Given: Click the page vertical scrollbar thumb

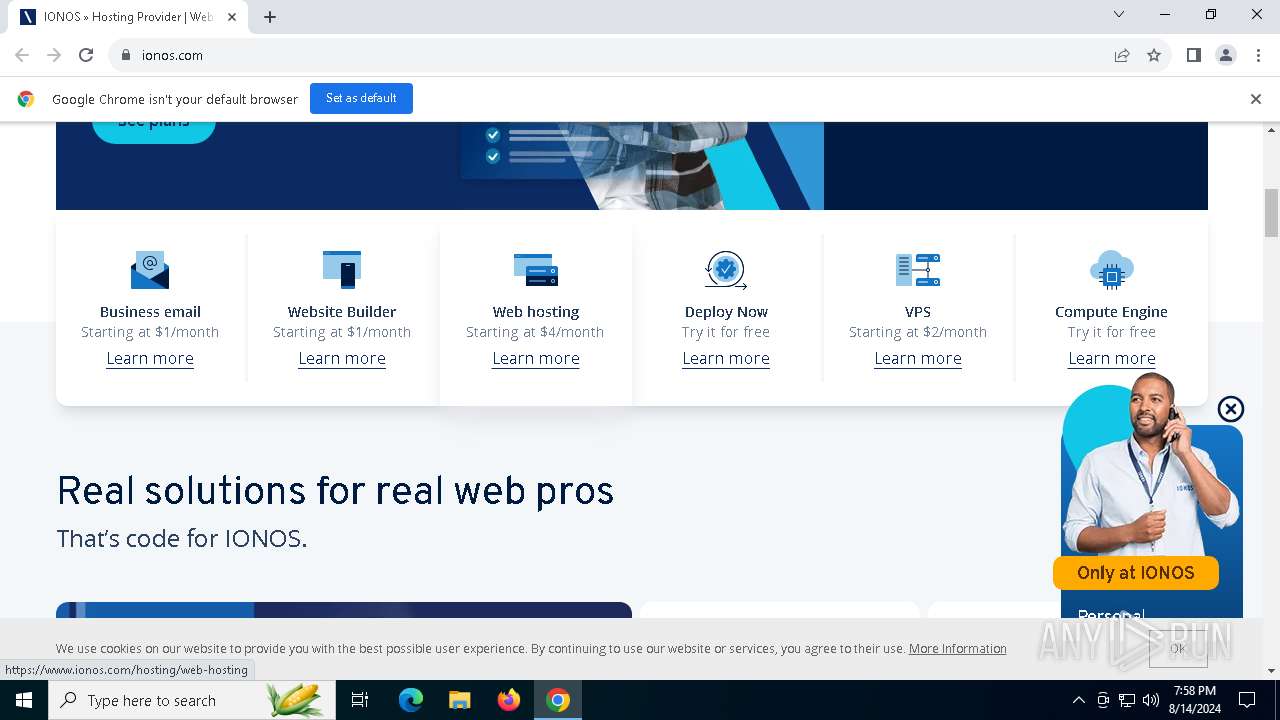Looking at the screenshot, I should click(1272, 212).
